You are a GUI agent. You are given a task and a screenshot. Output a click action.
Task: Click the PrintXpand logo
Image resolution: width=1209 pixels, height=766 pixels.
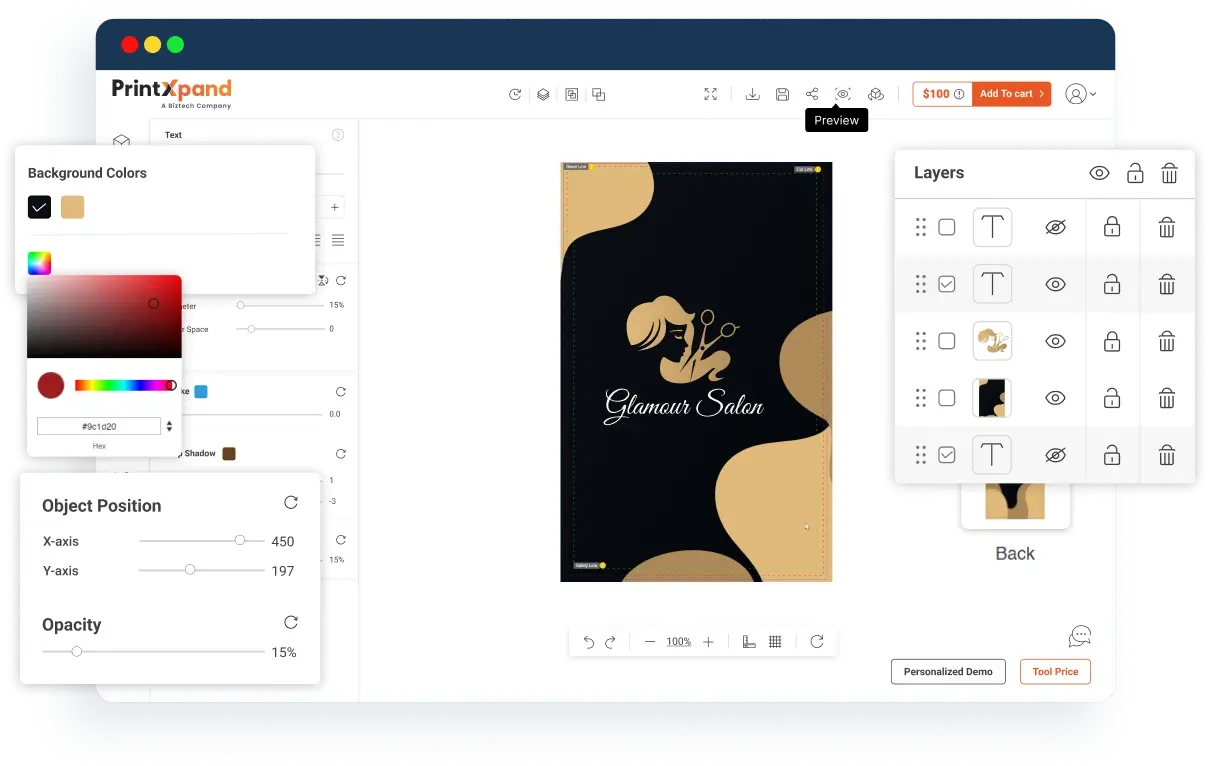click(172, 92)
